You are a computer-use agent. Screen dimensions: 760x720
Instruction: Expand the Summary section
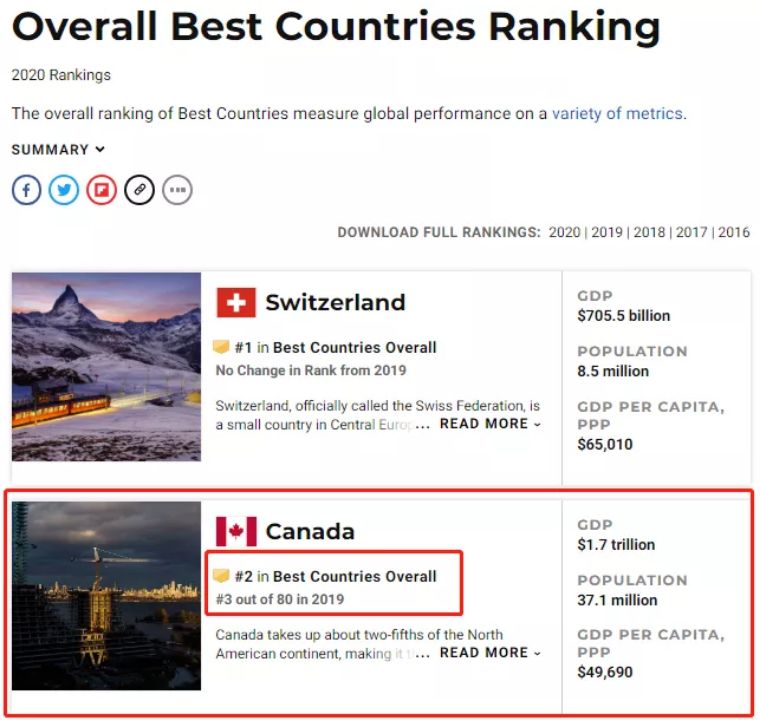(x=58, y=150)
